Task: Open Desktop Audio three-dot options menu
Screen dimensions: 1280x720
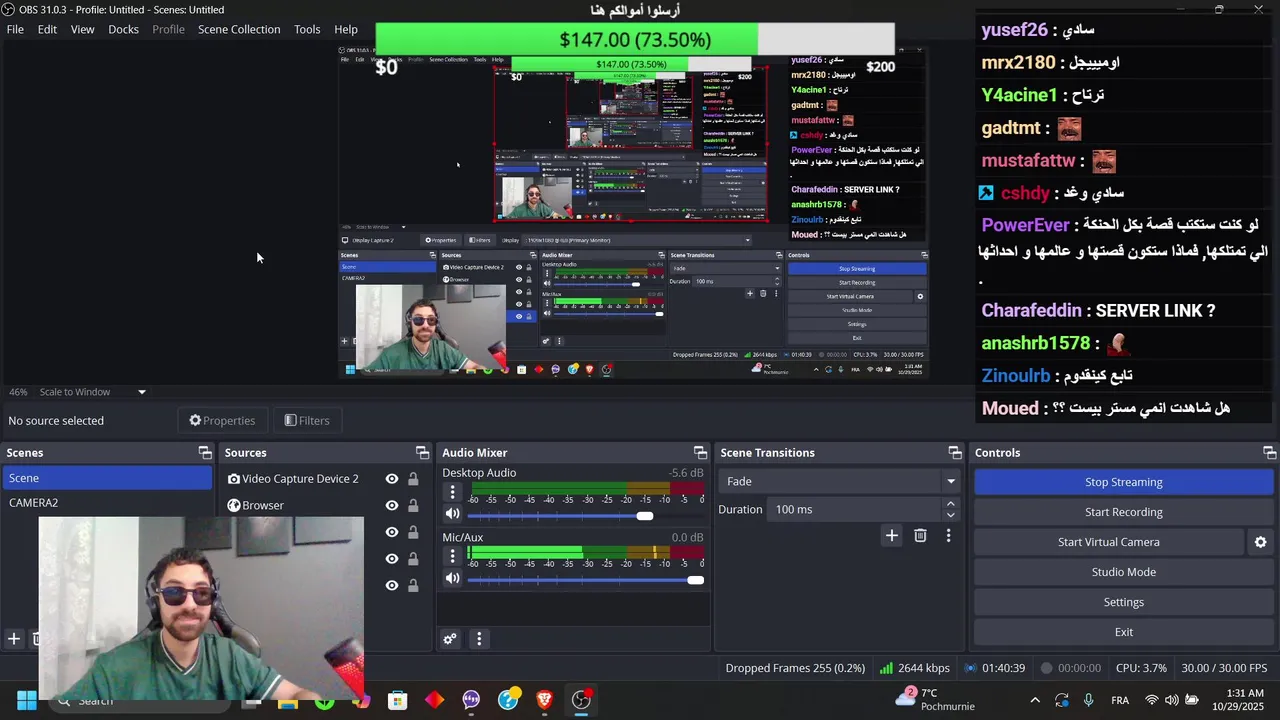Action: pos(452,492)
